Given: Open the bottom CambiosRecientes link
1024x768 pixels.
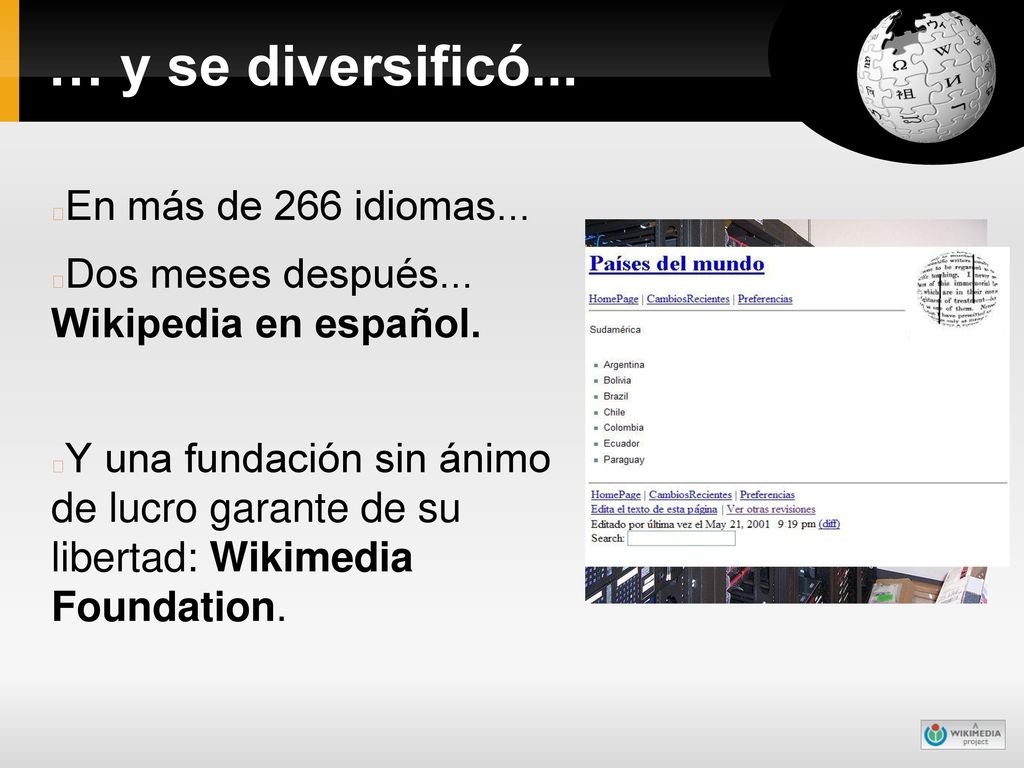Looking at the screenshot, I should pyautogui.click(x=690, y=494).
